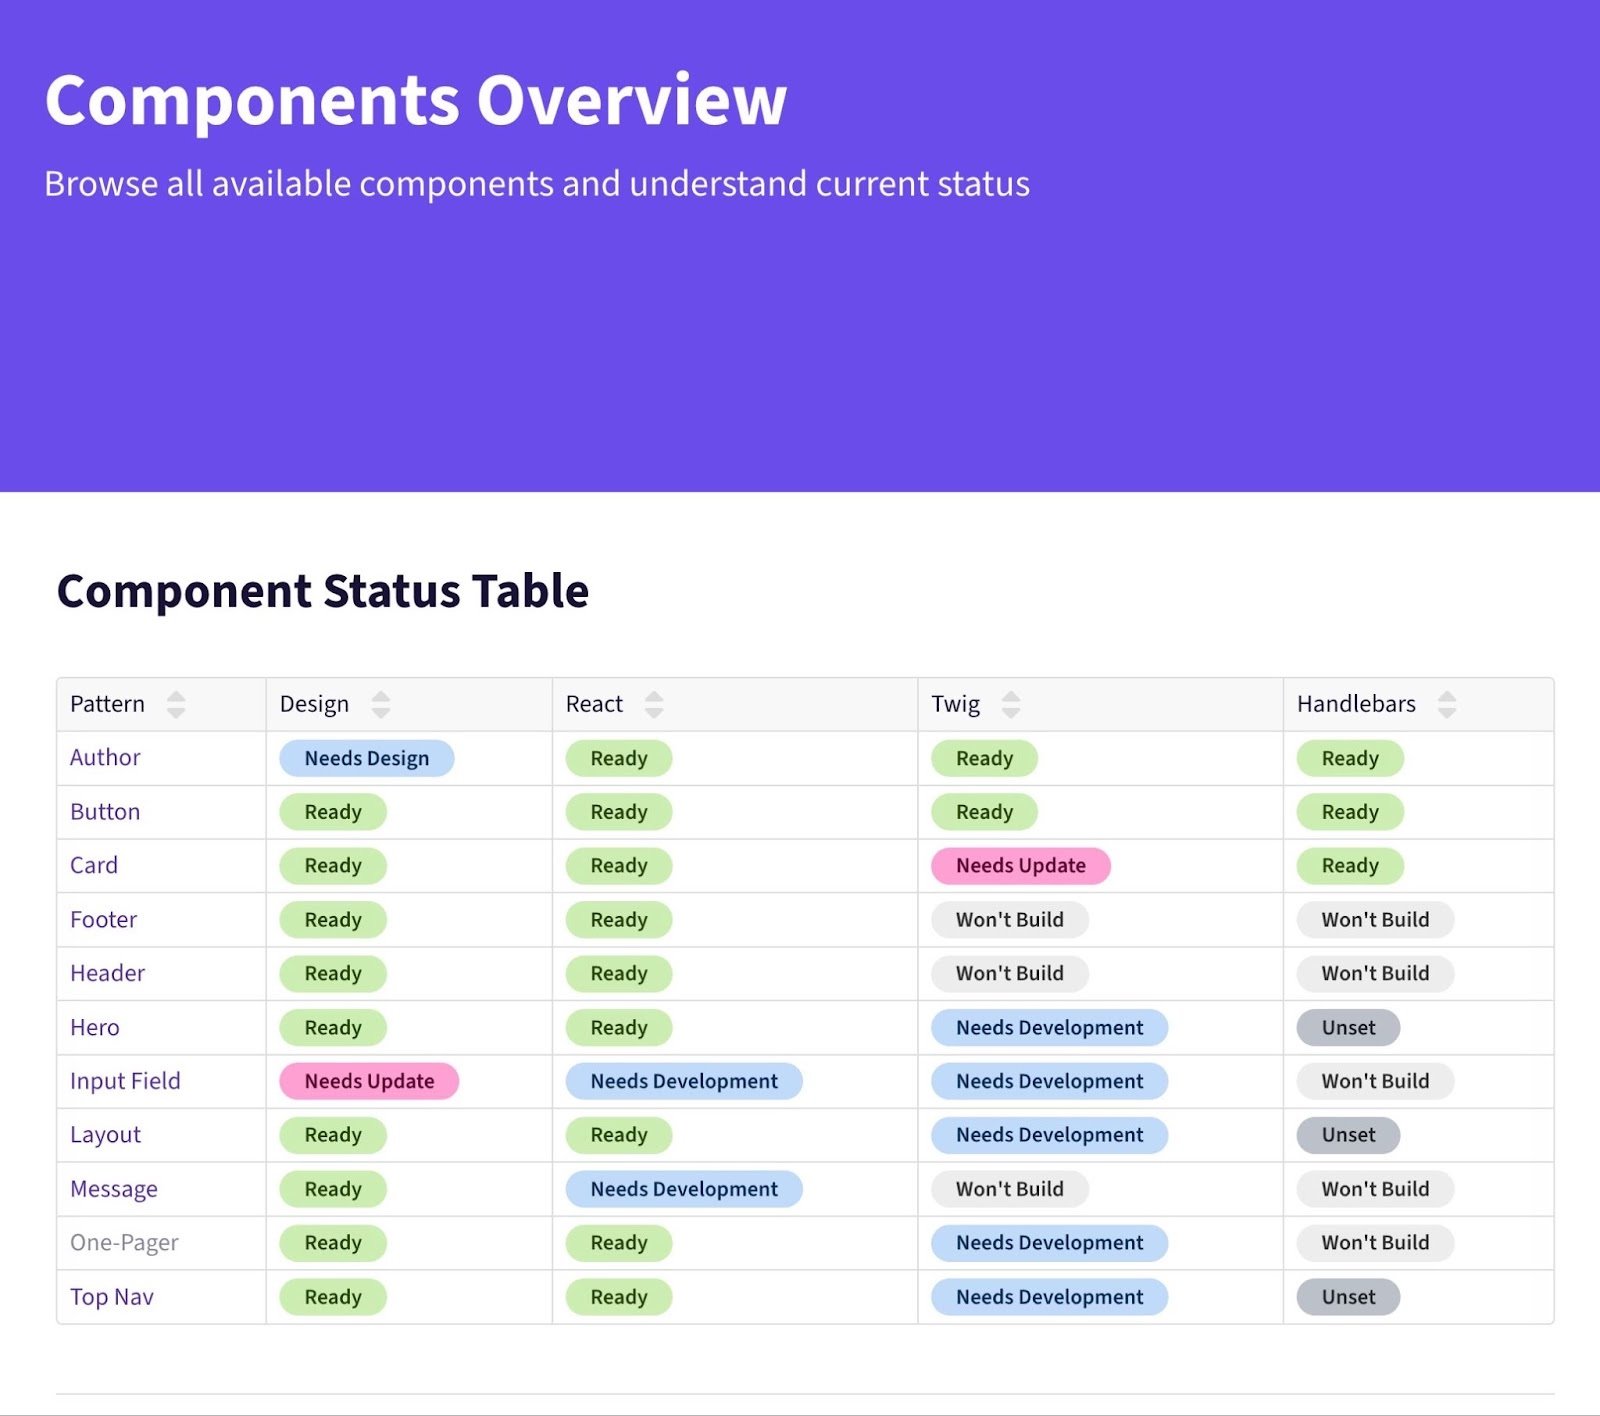The image size is (1600, 1416).
Task: Click the Input Field pattern link
Action: point(125,1082)
